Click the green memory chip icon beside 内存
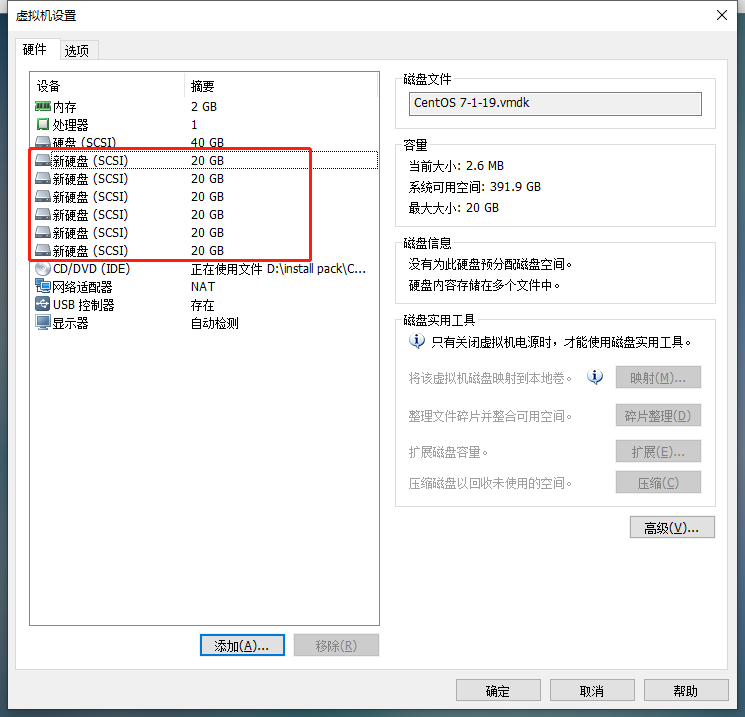The width and height of the screenshot is (745, 717). [43, 106]
